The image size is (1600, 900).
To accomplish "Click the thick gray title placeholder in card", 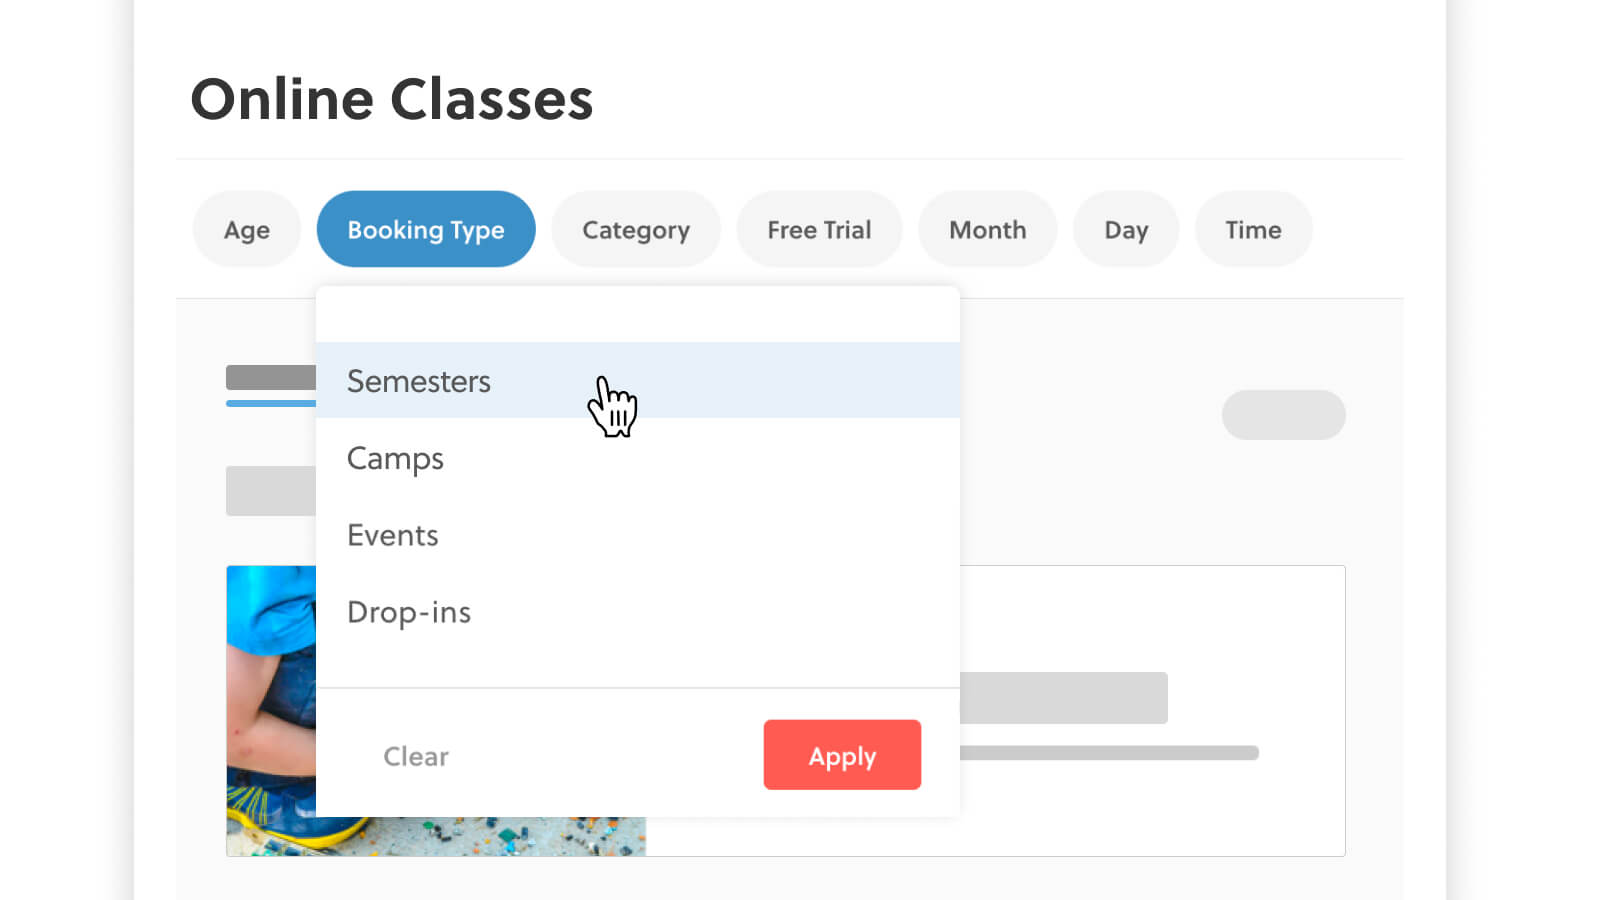I will pos(1063,698).
